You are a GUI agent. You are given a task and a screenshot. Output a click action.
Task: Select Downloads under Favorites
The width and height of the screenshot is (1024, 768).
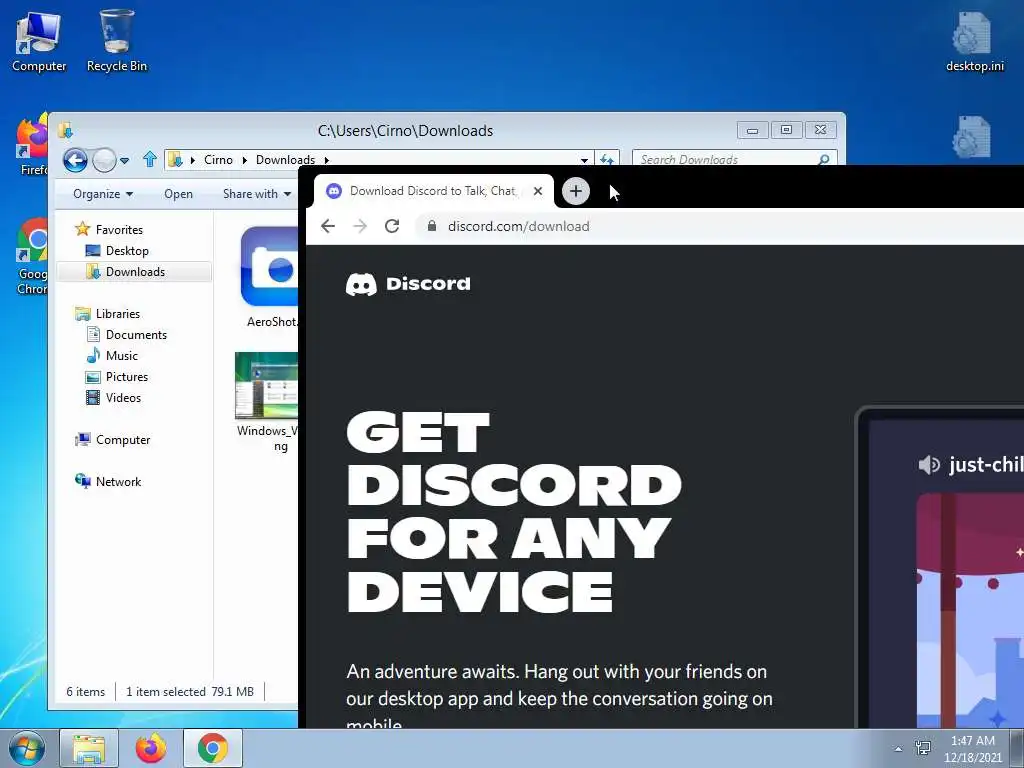(135, 272)
